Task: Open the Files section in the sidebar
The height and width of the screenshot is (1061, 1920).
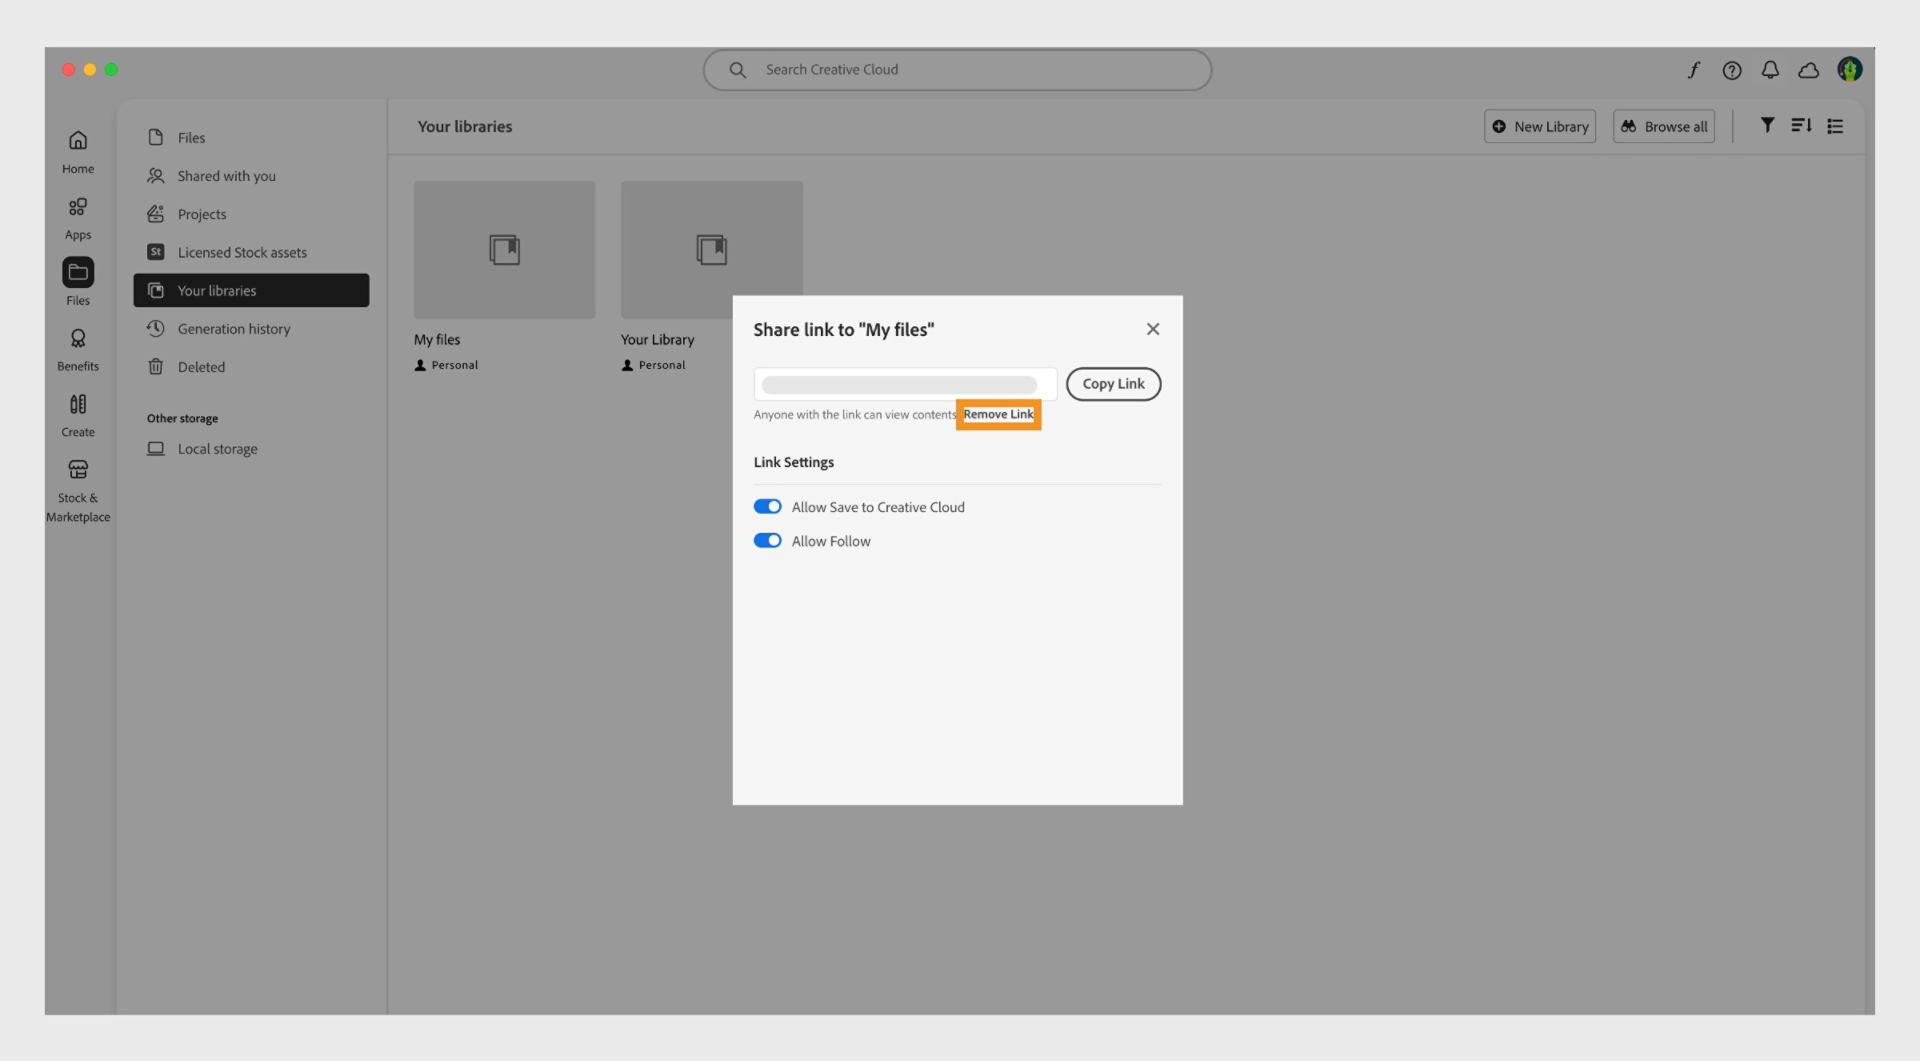Action: click(x=77, y=281)
